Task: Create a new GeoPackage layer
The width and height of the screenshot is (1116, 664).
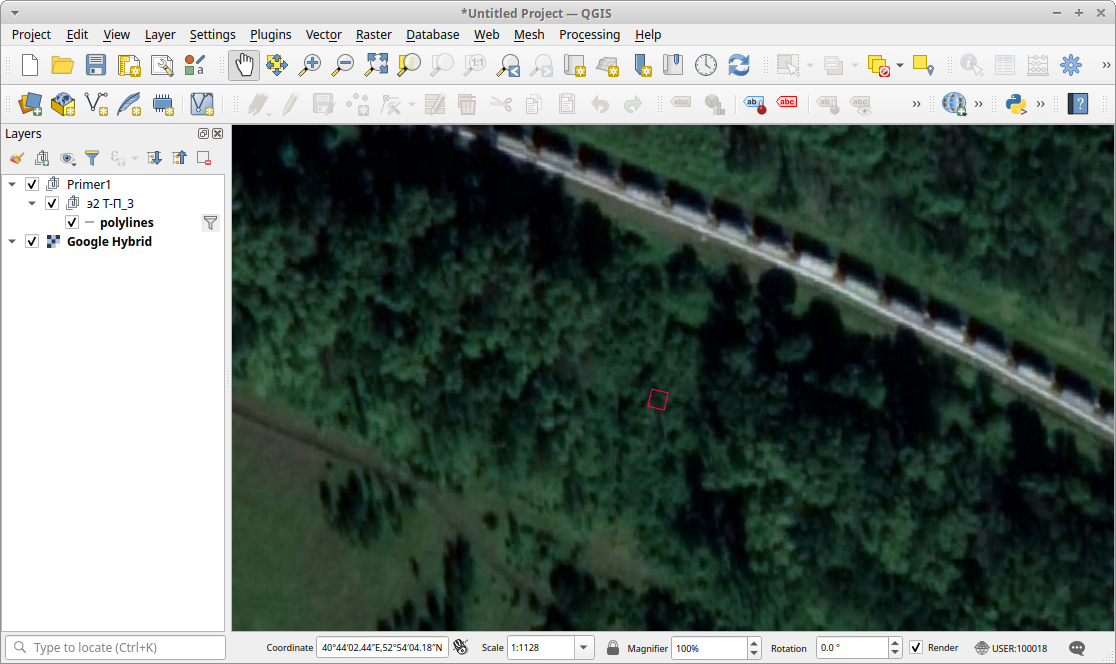Action: click(62, 102)
